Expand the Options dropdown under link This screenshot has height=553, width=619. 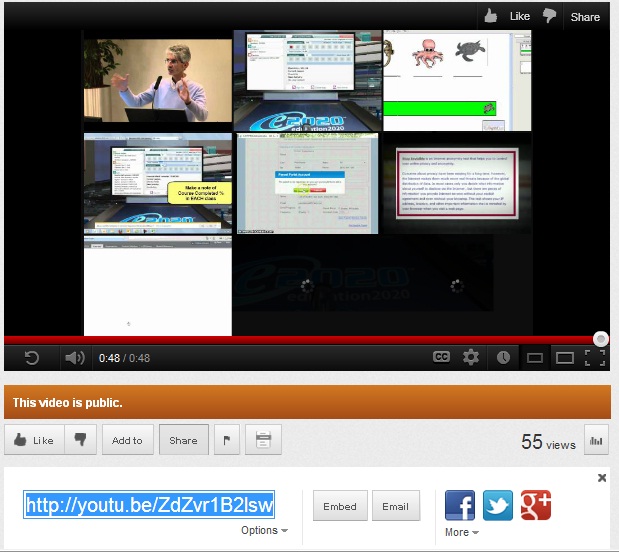point(264,531)
